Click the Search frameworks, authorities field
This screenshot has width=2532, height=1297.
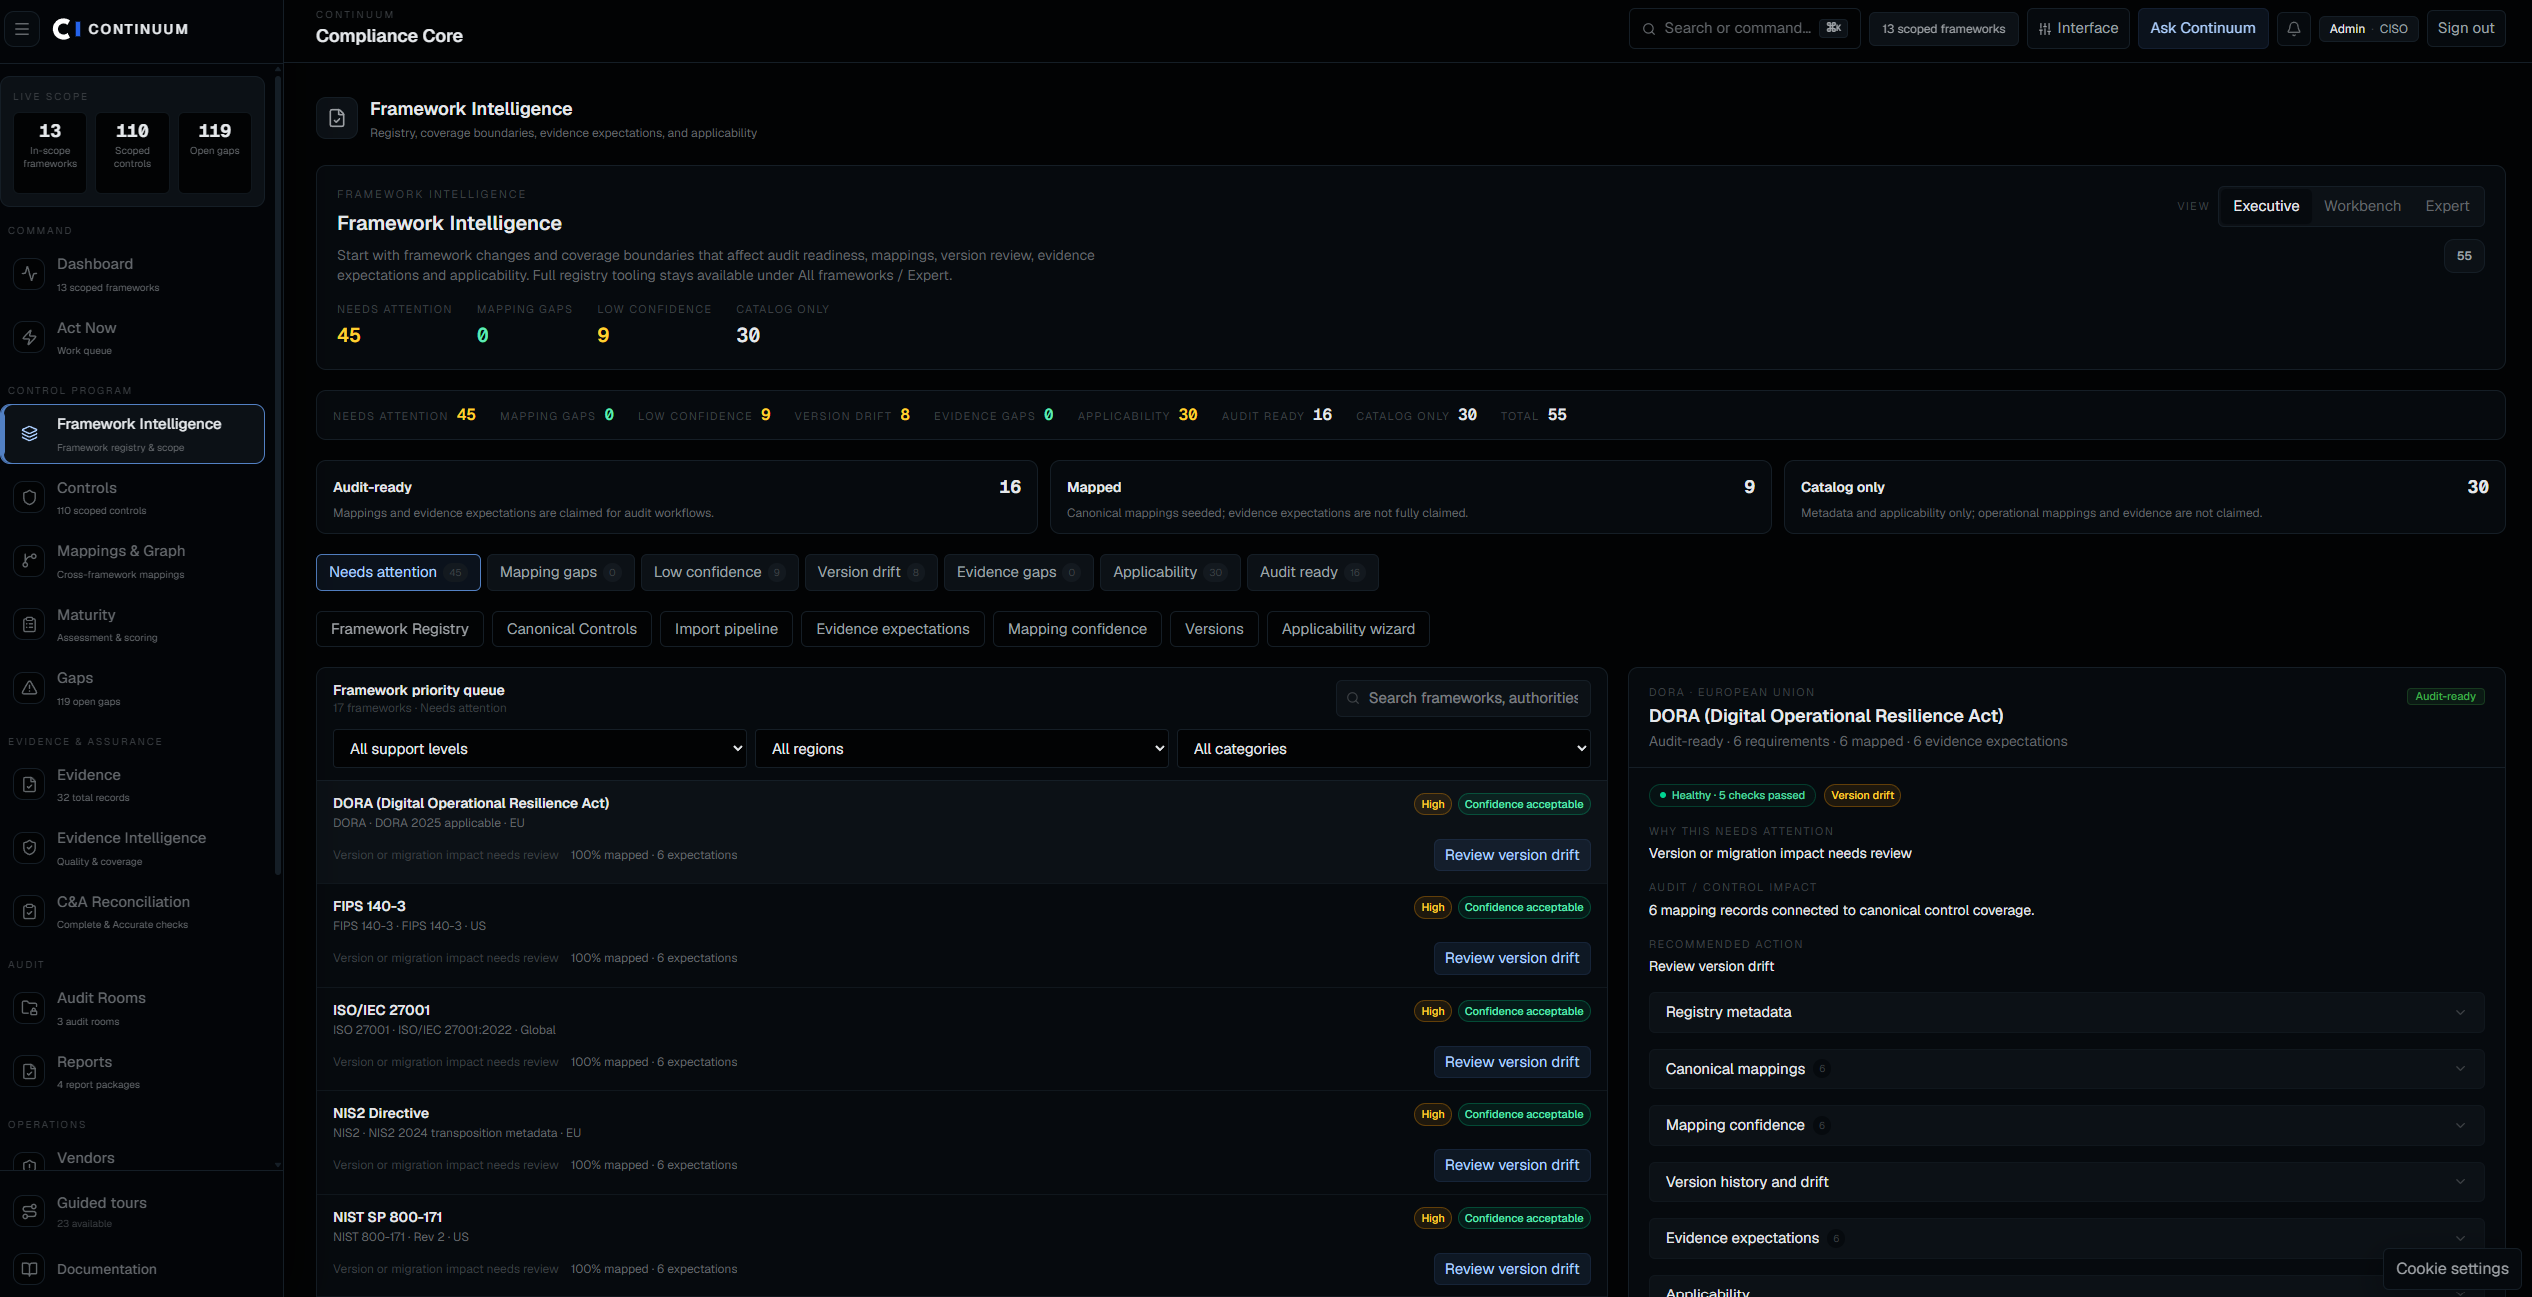tap(1463, 698)
